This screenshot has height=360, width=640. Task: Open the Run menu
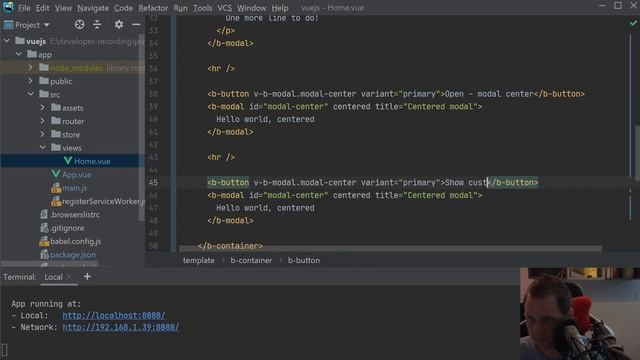(x=180, y=8)
